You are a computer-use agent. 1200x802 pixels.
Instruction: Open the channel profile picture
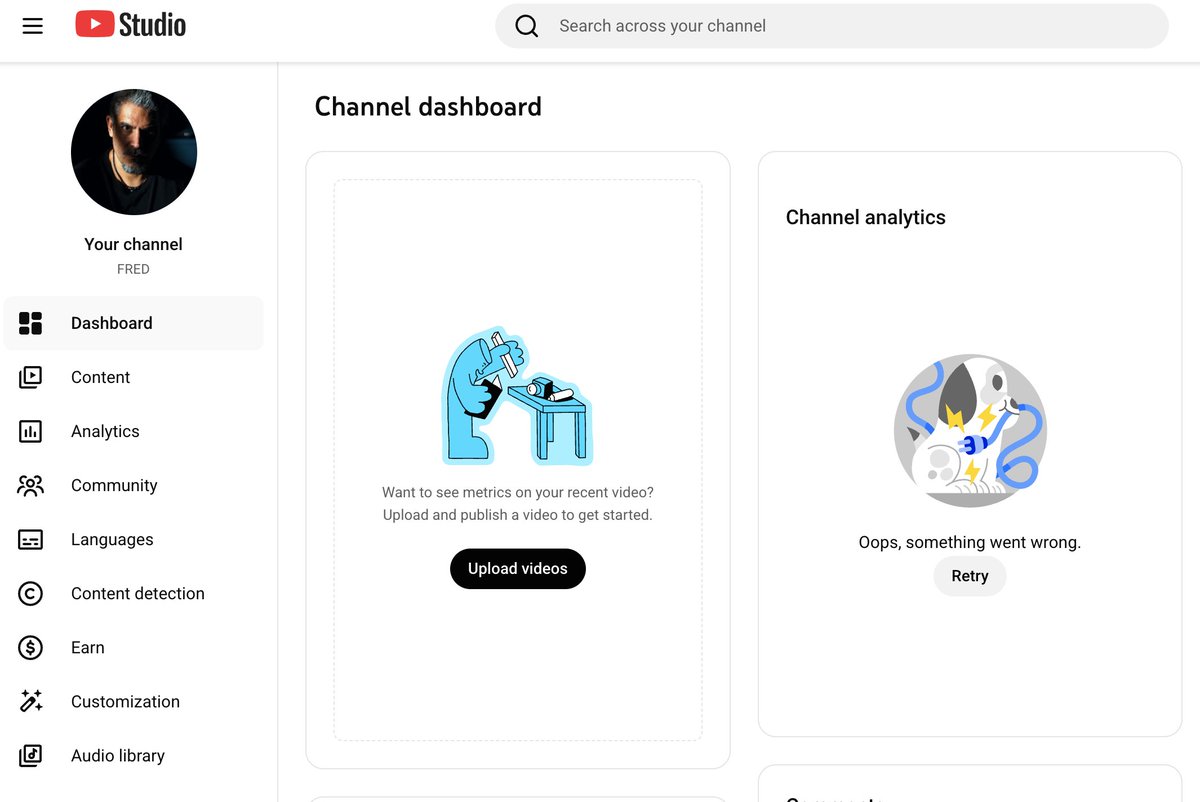134,152
